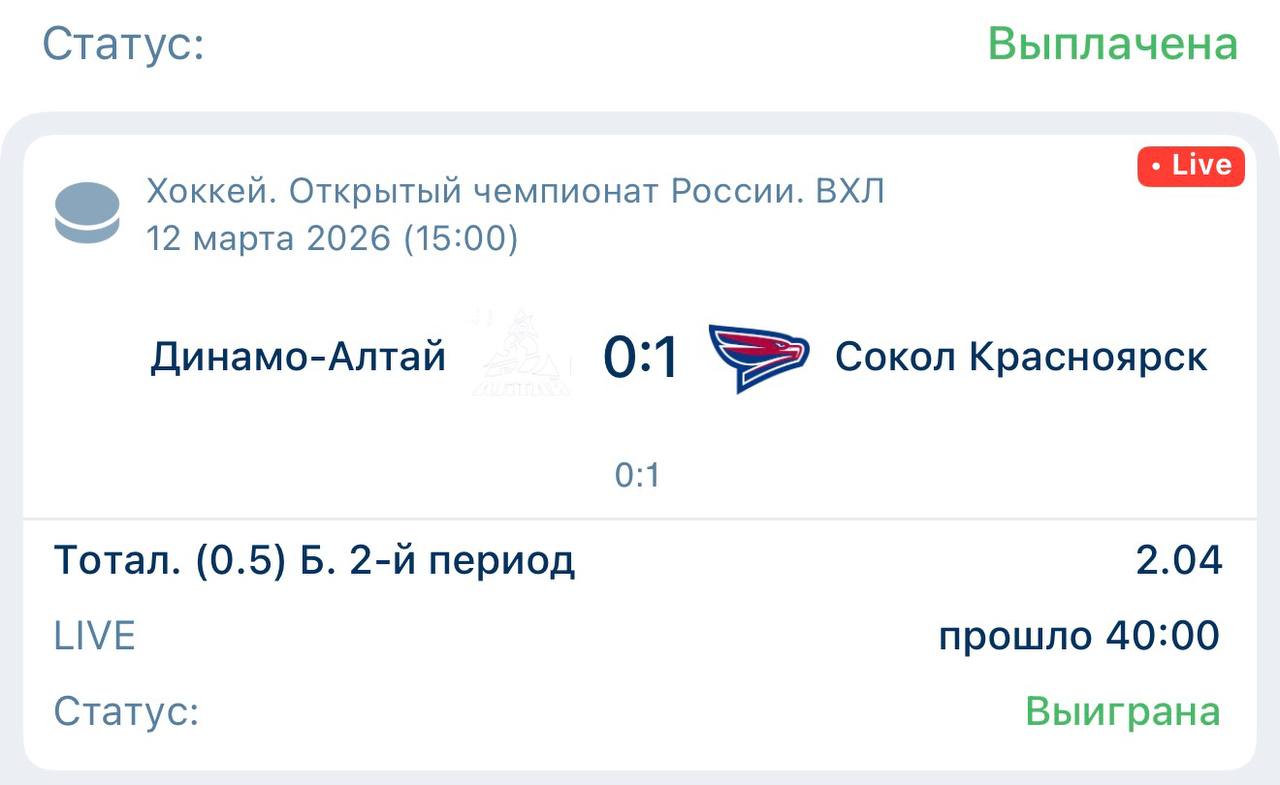Click the faint Динамо-Алтай team logo
The image size is (1280, 785).
[x=521, y=355]
